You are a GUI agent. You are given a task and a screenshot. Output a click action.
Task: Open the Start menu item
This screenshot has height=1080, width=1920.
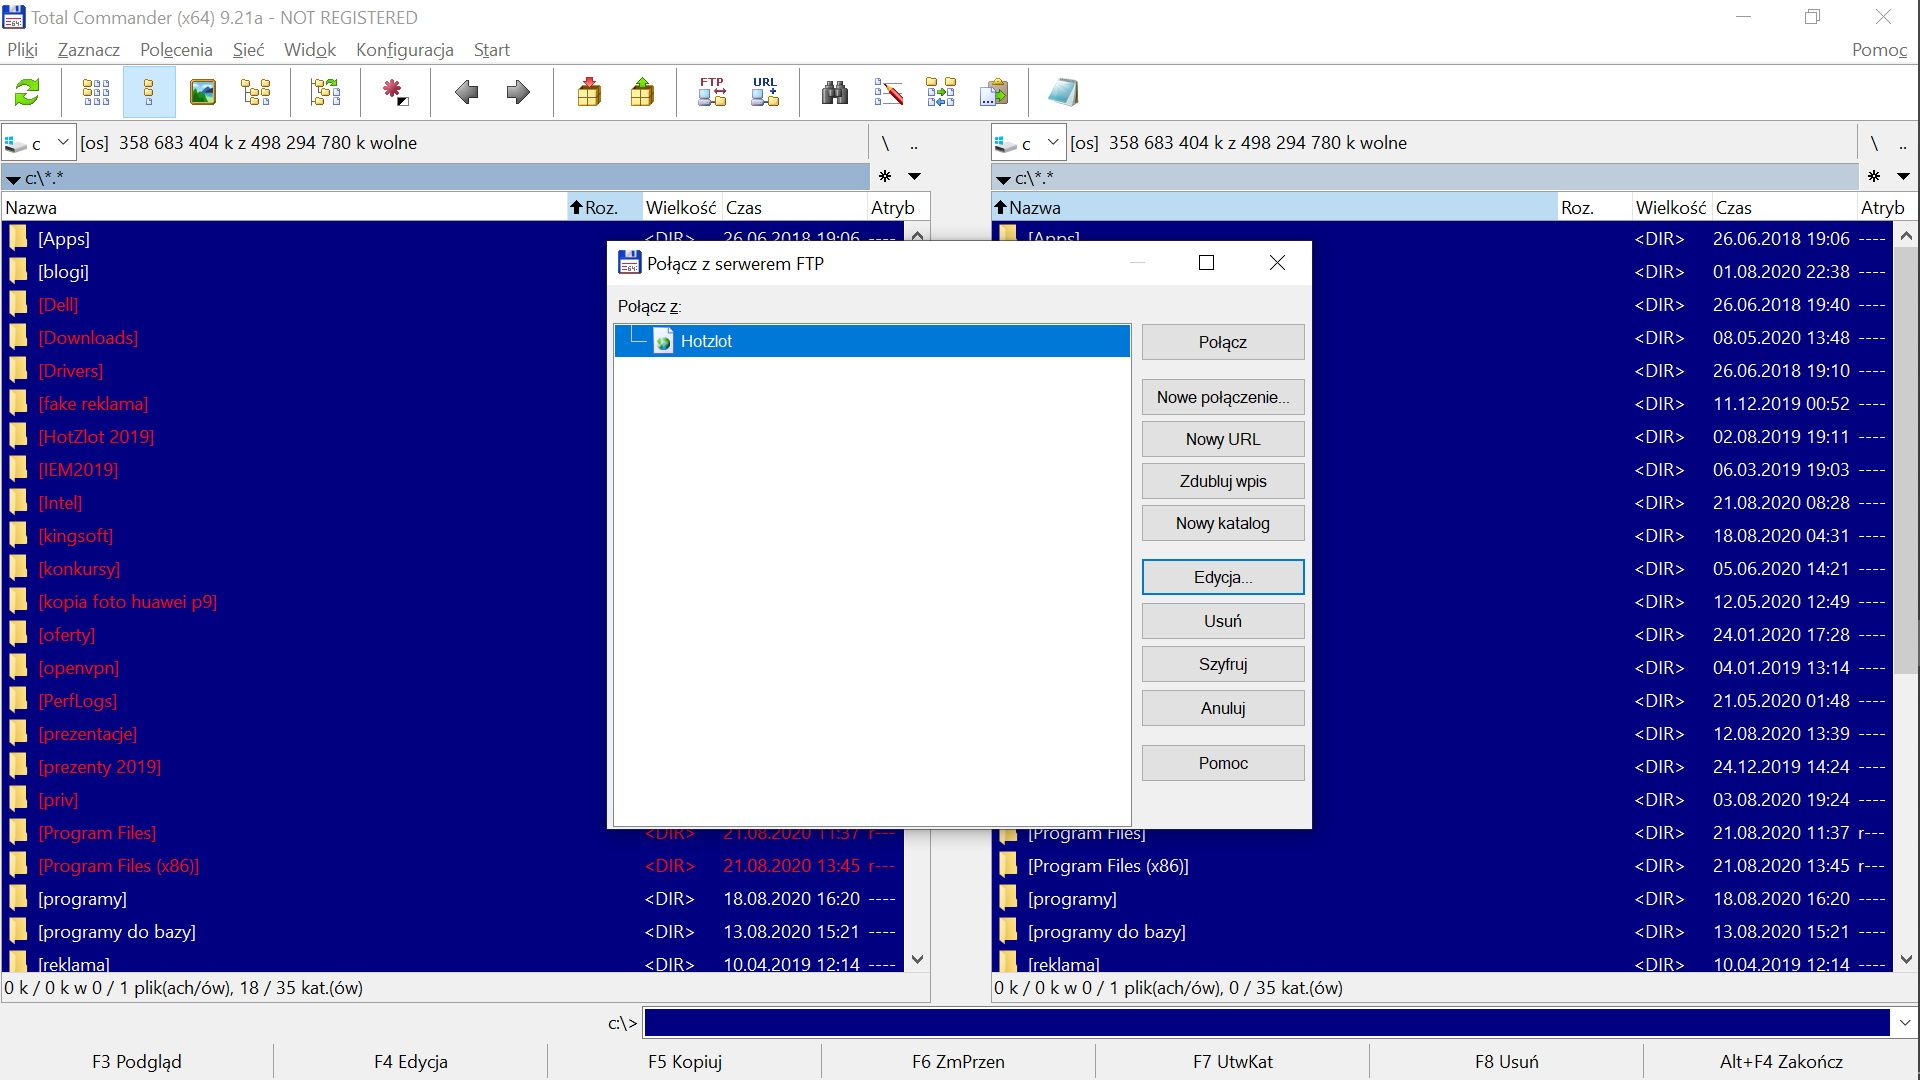click(492, 50)
